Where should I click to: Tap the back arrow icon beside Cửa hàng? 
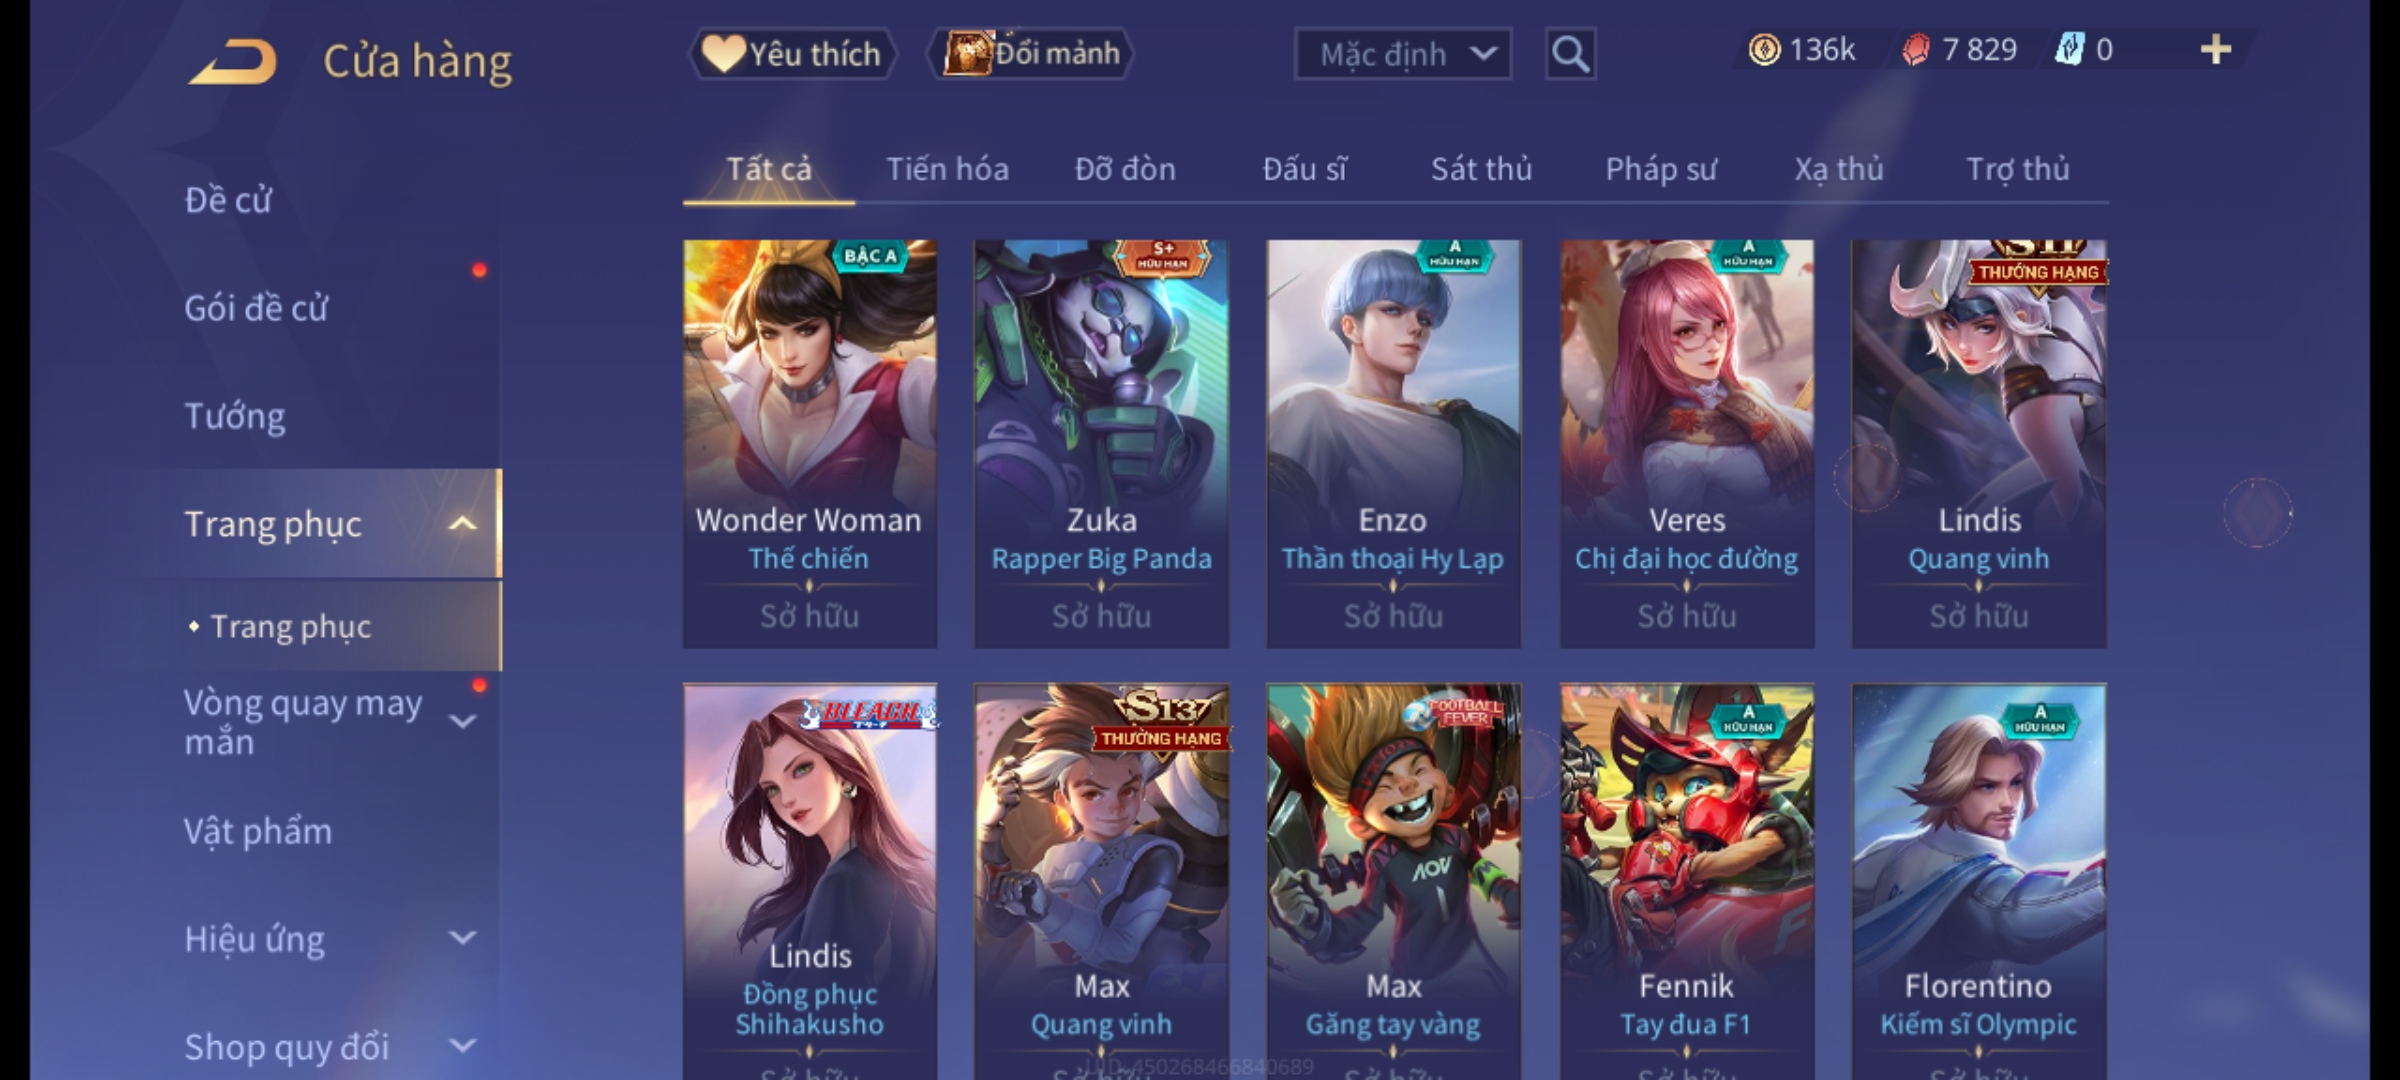[233, 62]
